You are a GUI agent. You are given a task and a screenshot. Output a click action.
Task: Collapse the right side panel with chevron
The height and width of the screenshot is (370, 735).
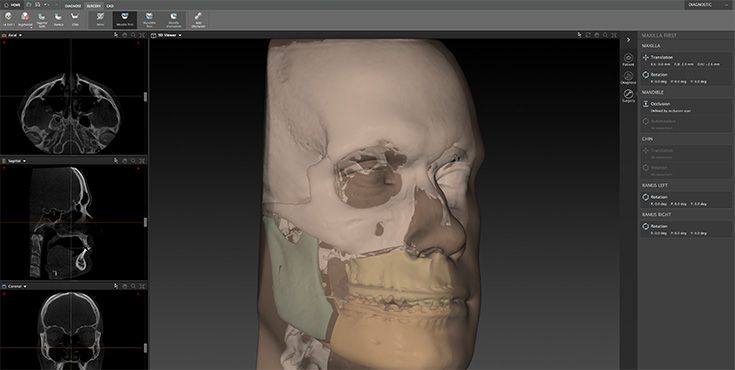point(629,40)
